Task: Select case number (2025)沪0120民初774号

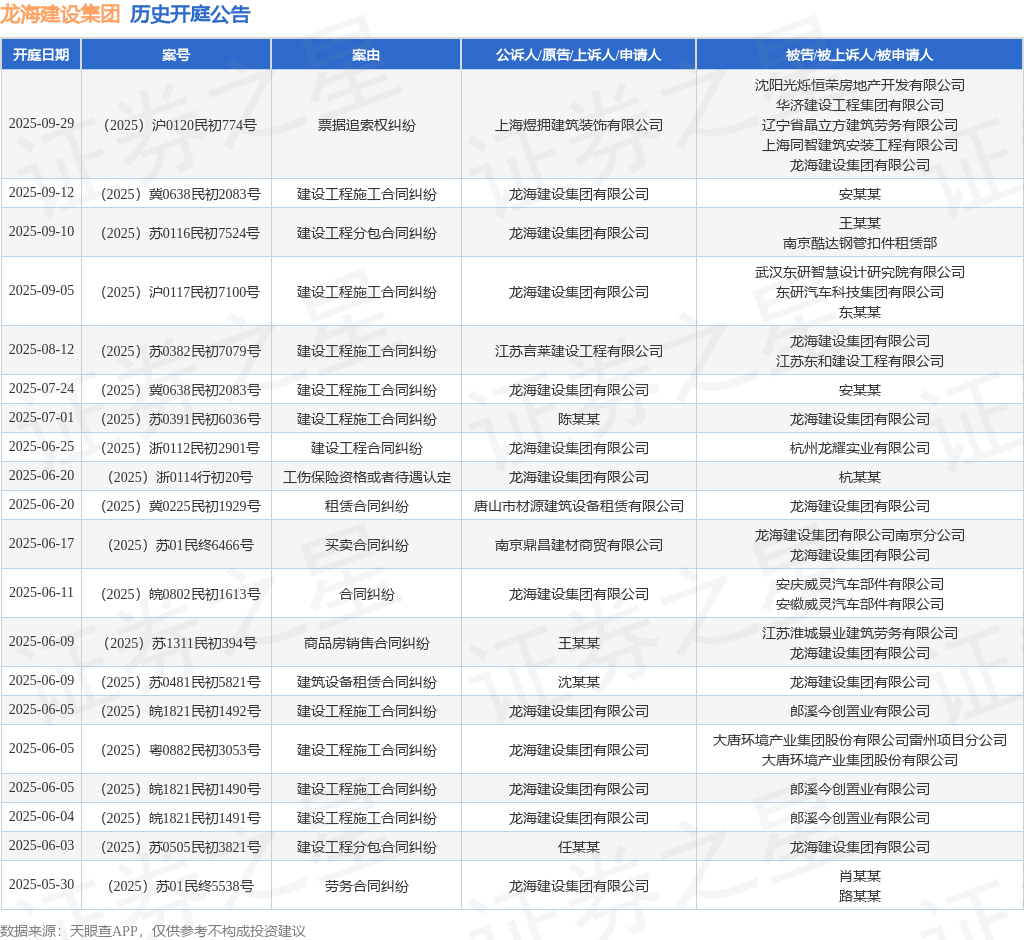Action: coord(180,125)
